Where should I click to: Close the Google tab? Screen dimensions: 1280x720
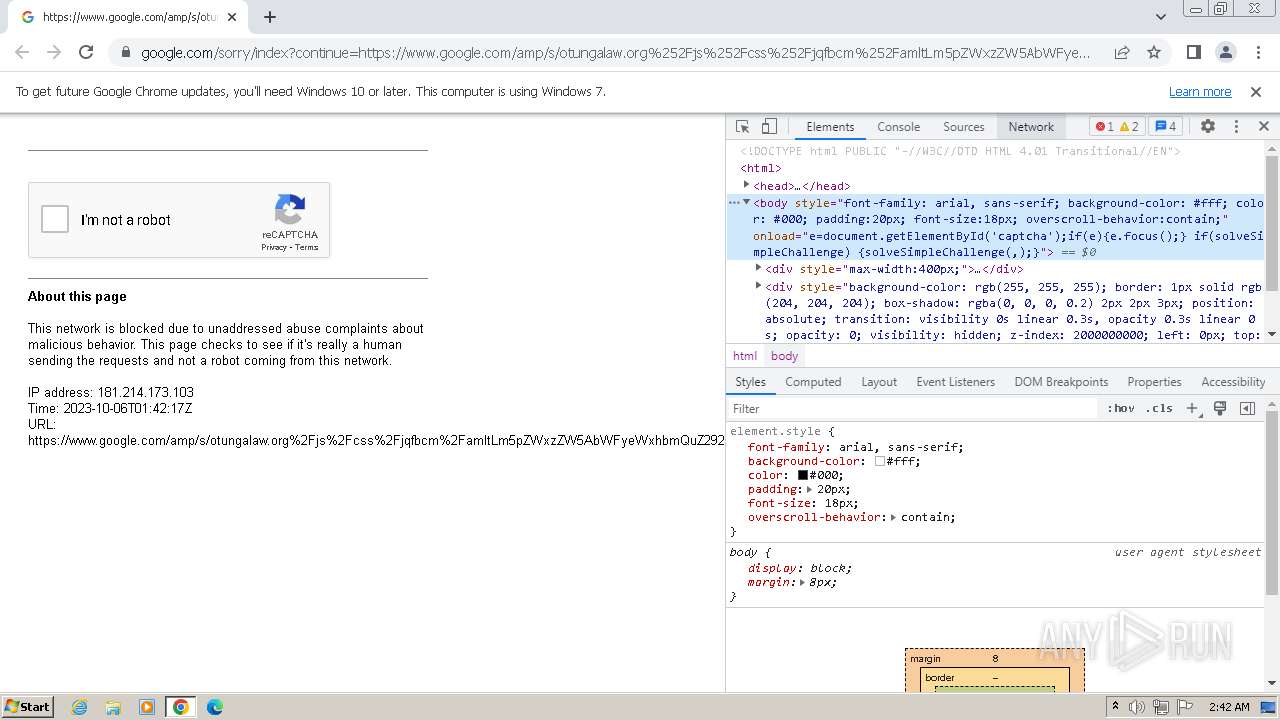[232, 17]
